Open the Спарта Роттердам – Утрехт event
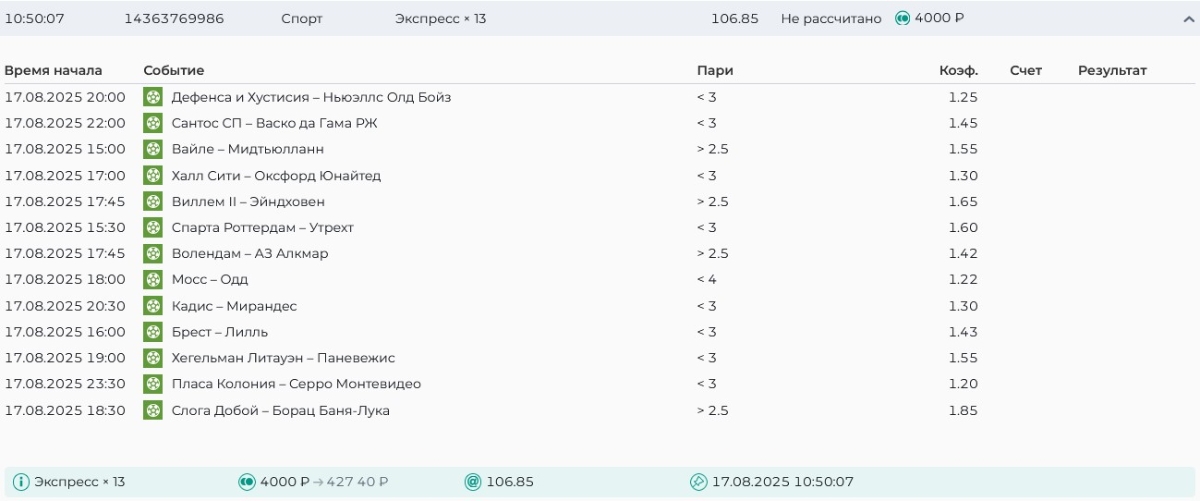Viewport: 1200px width, 501px height. pyautogui.click(x=262, y=227)
